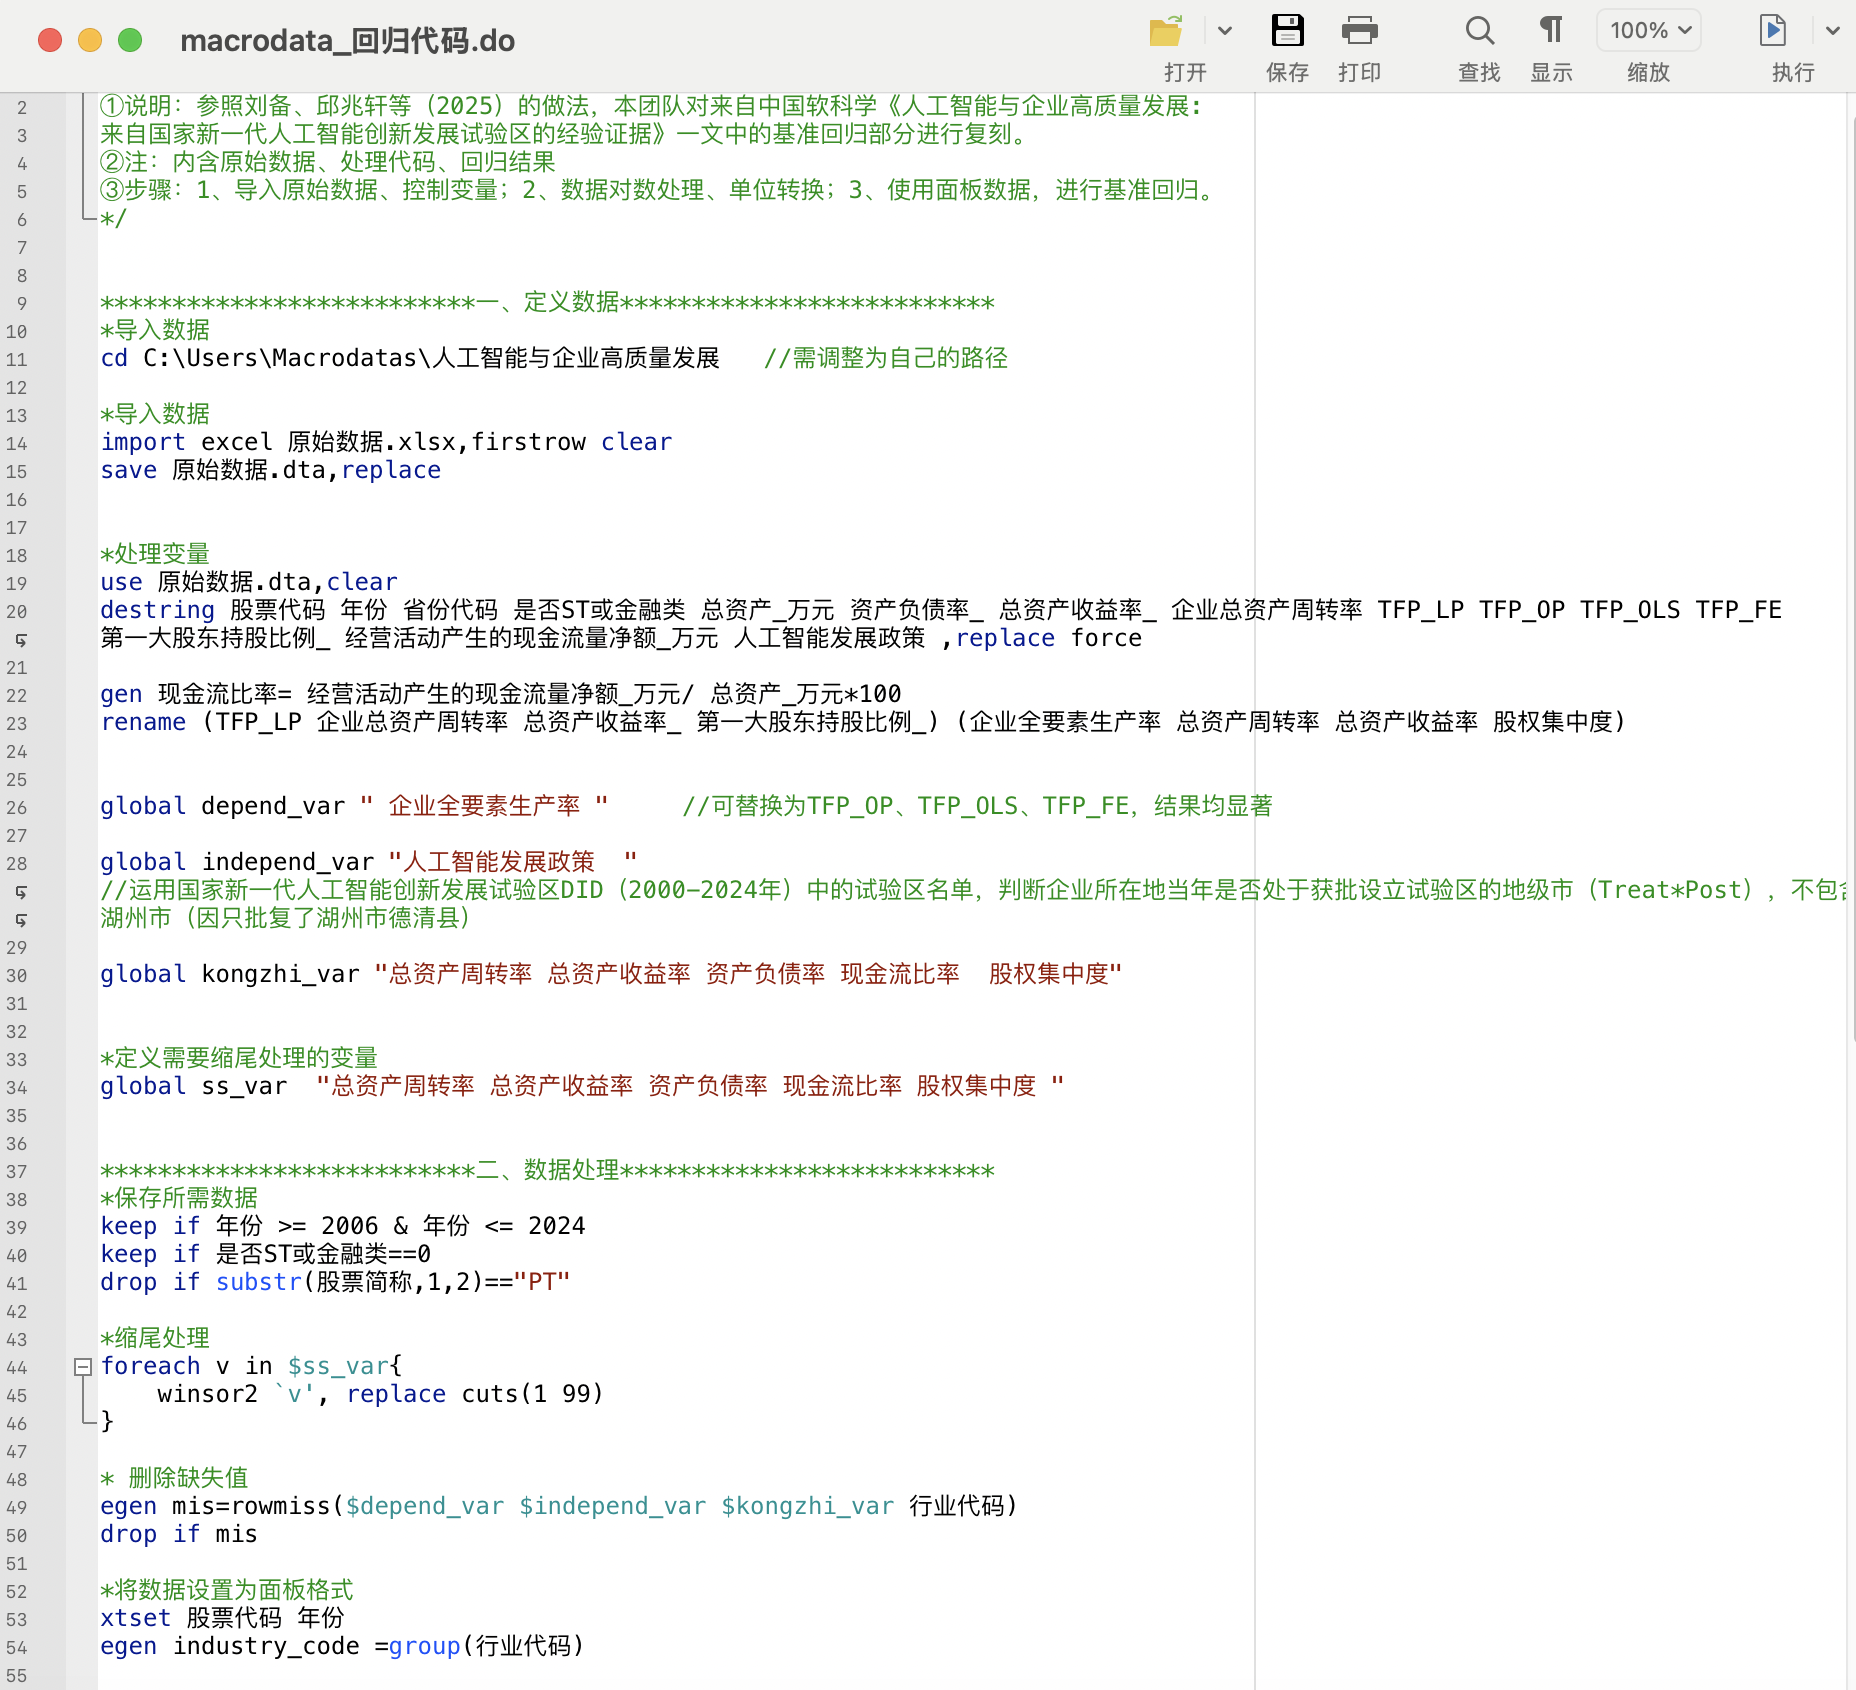Image resolution: width=1856 pixels, height=1690 pixels.
Task: Expand the arrow beside the Open icon
Action: point(1225,32)
